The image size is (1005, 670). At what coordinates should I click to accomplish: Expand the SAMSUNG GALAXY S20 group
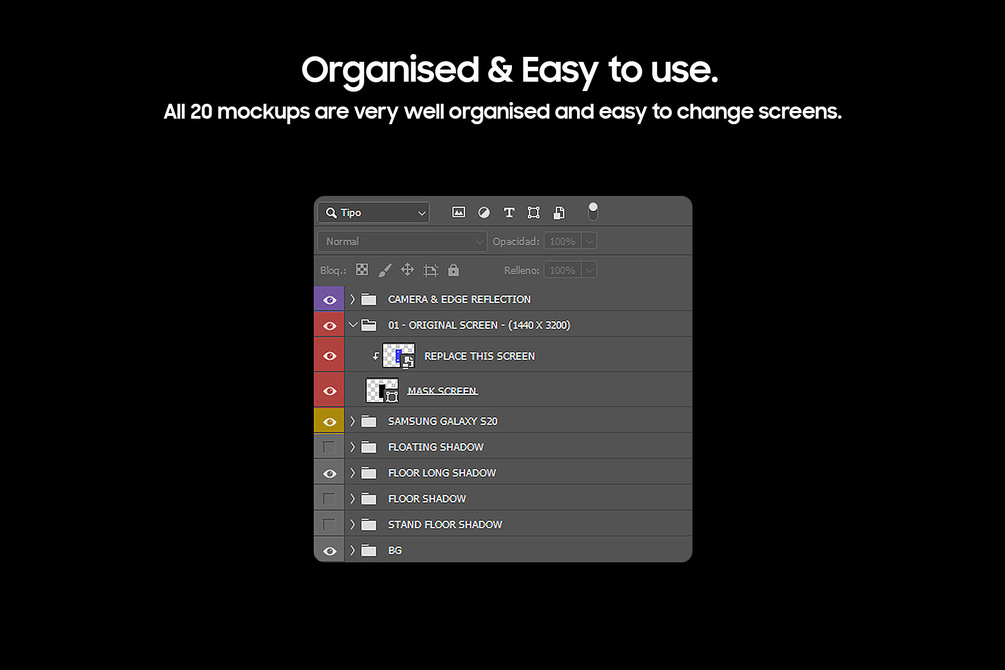point(353,421)
